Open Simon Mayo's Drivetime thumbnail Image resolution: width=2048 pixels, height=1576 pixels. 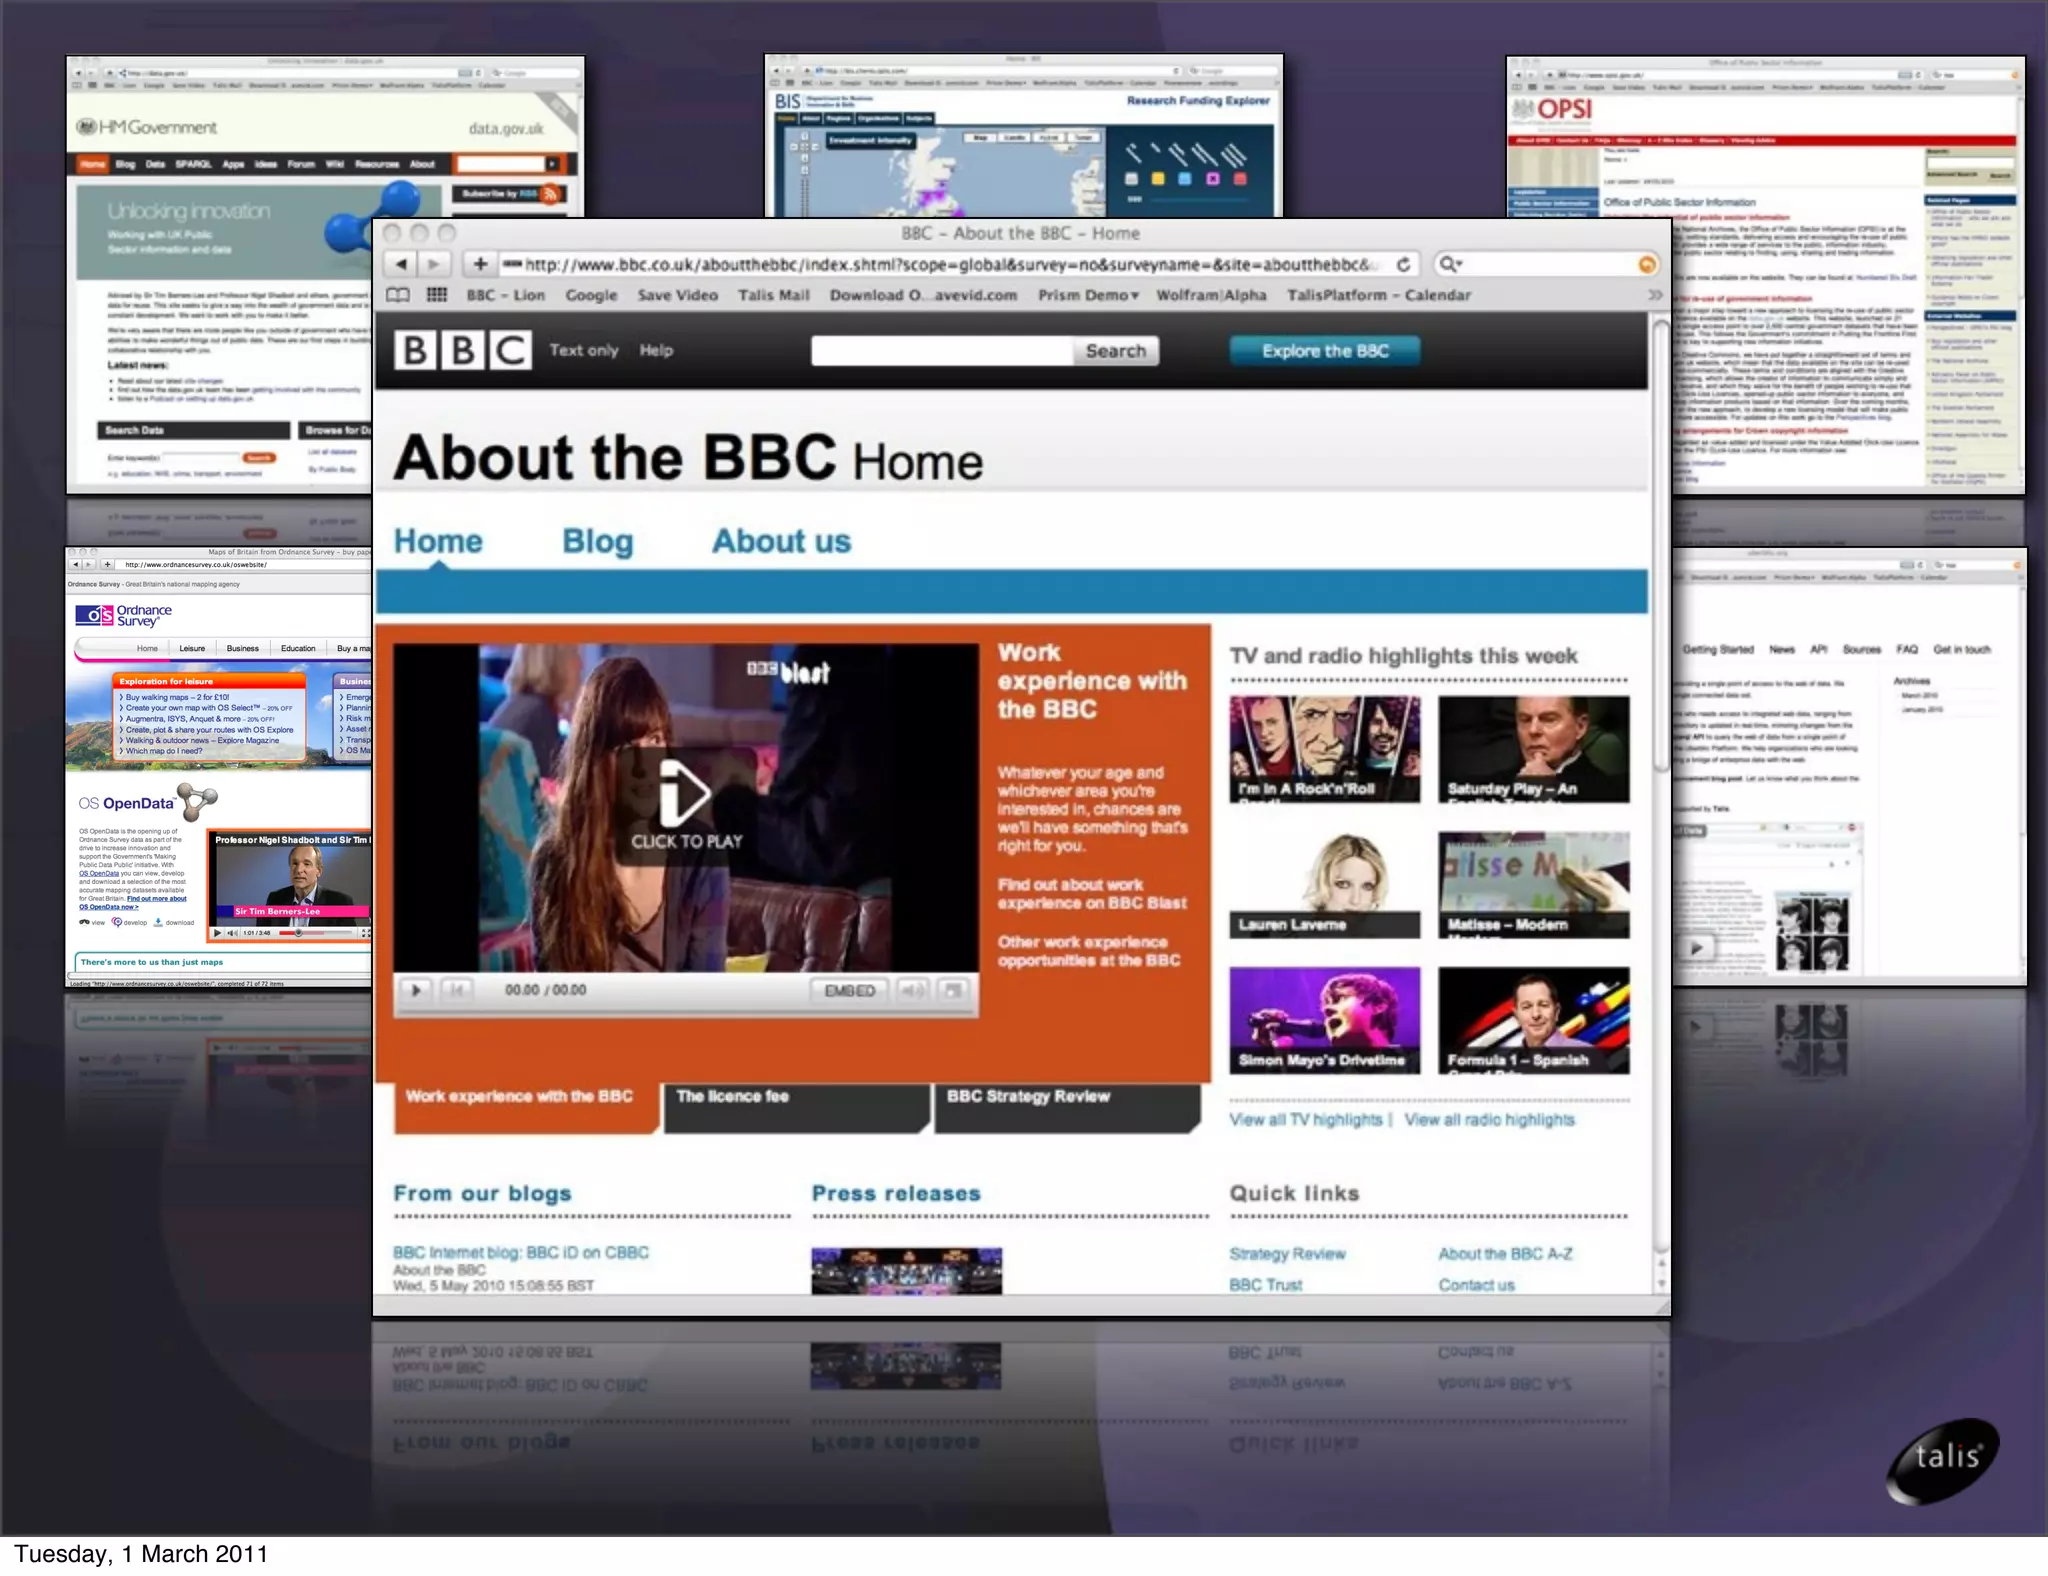pyautogui.click(x=1324, y=1020)
